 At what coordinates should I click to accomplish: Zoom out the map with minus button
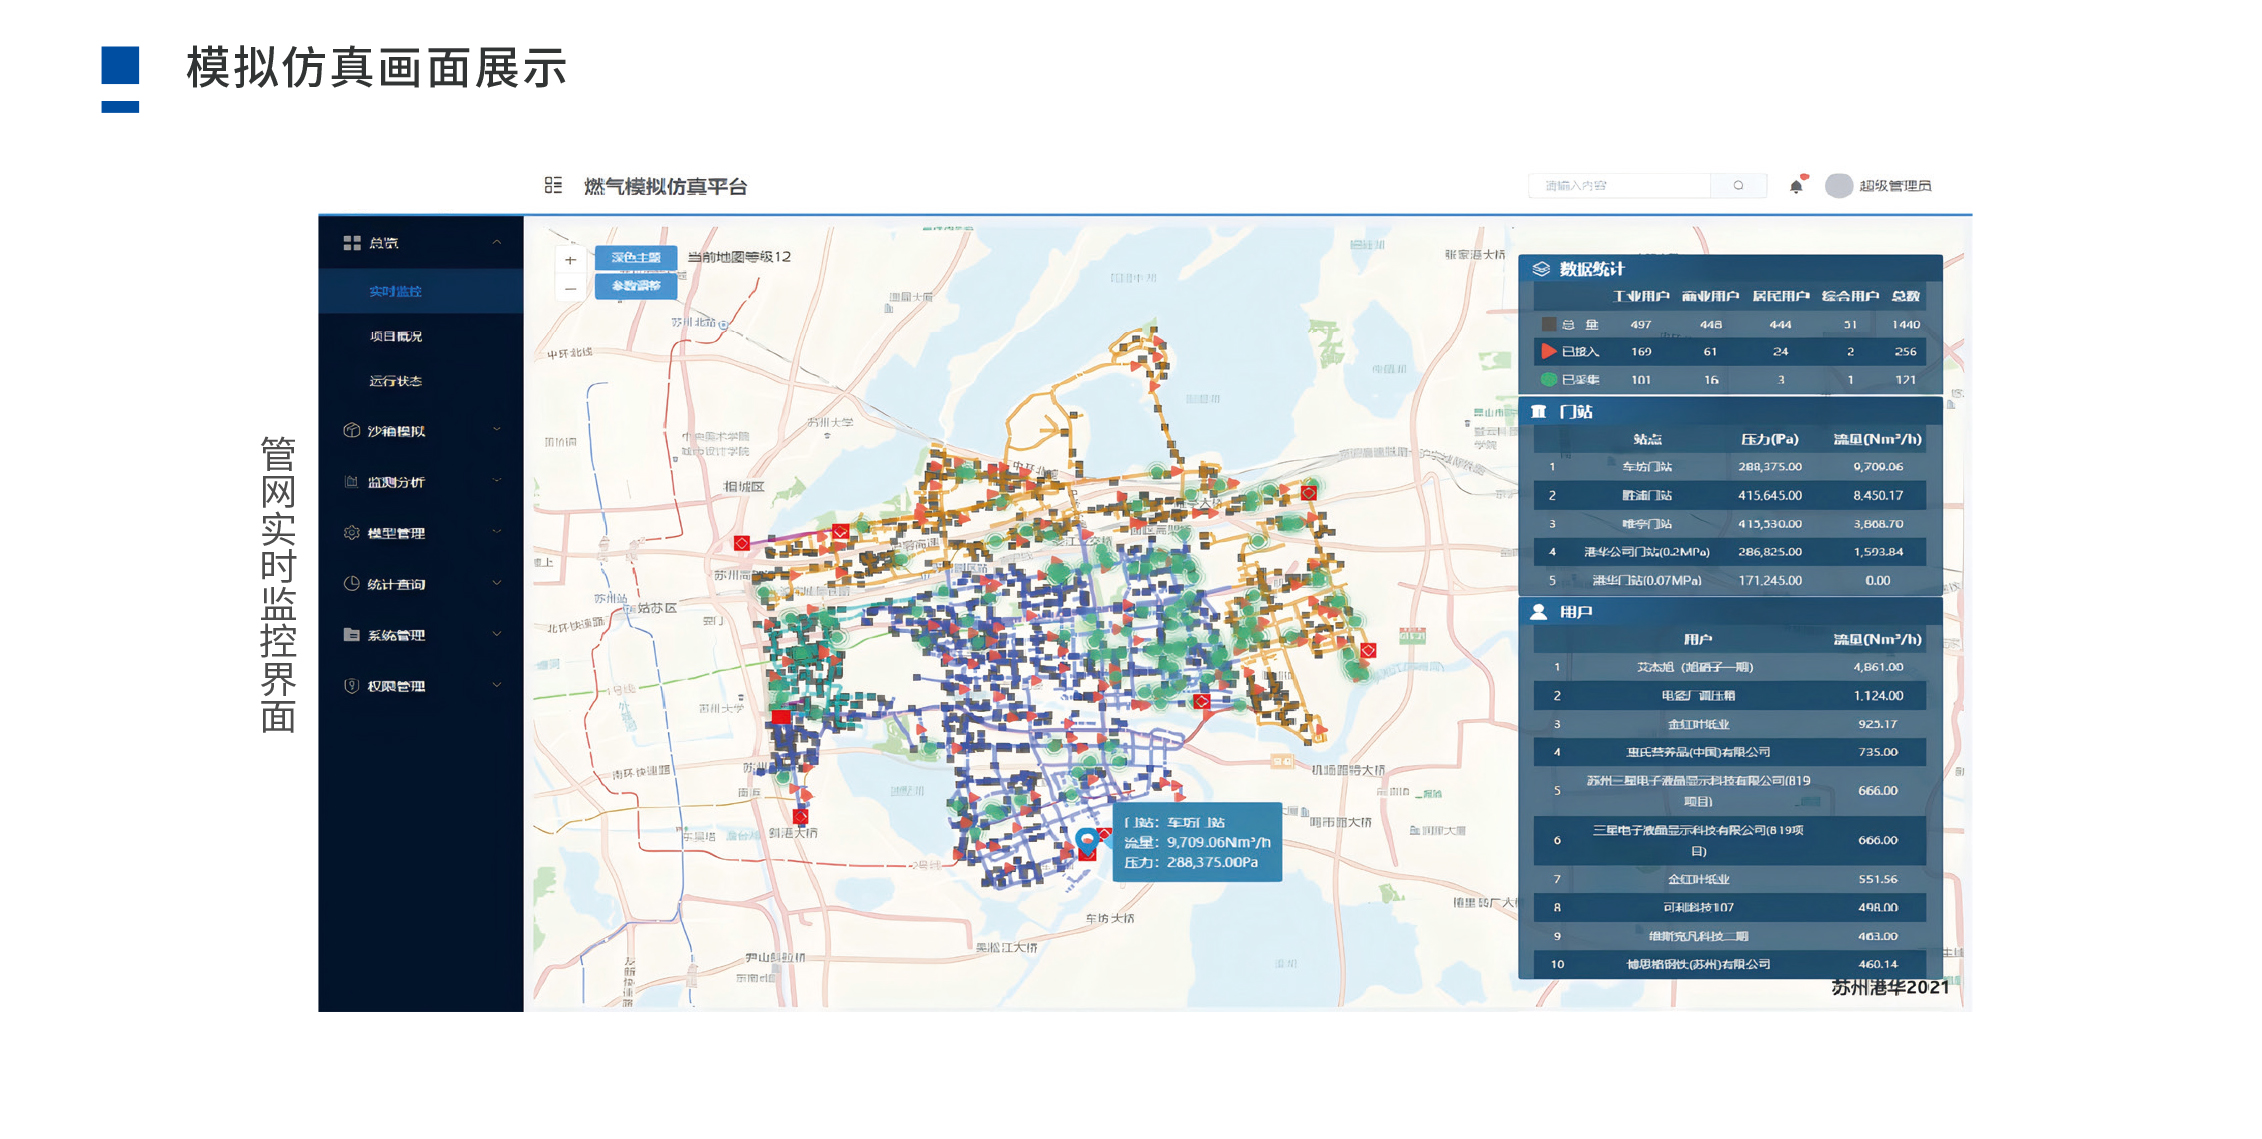[x=570, y=288]
